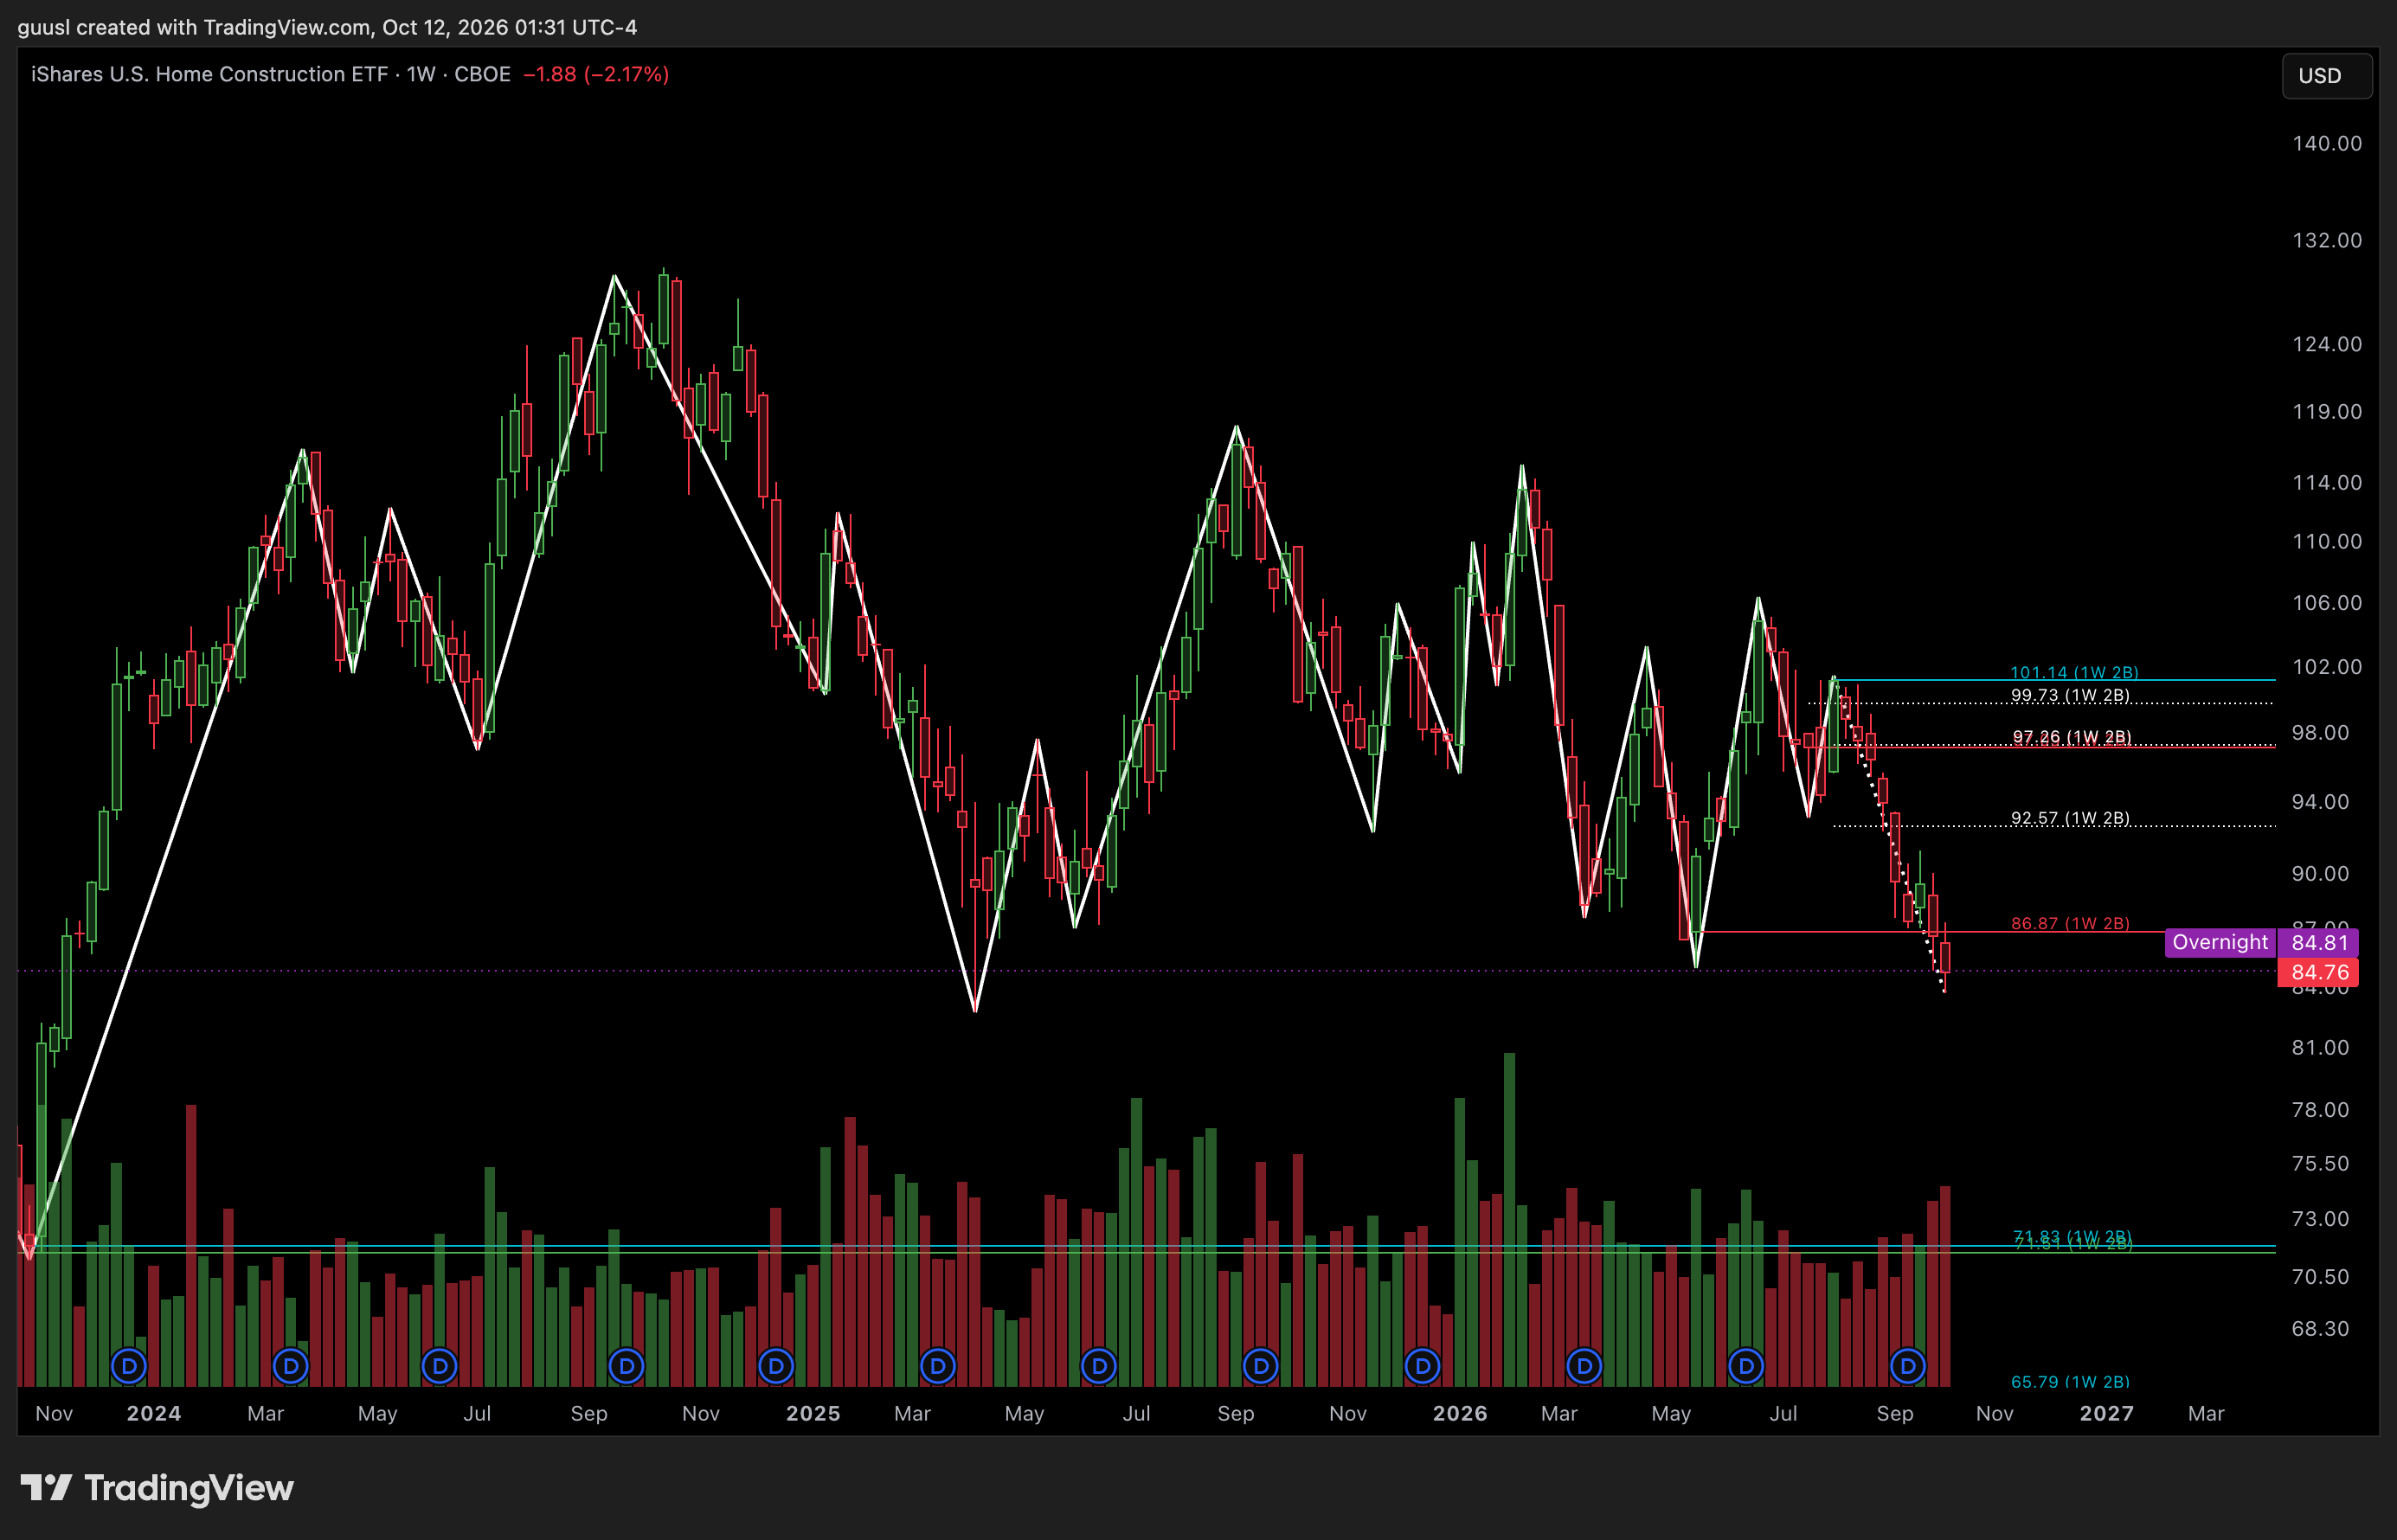Click the TradingView logo at the bottom

[x=157, y=1488]
